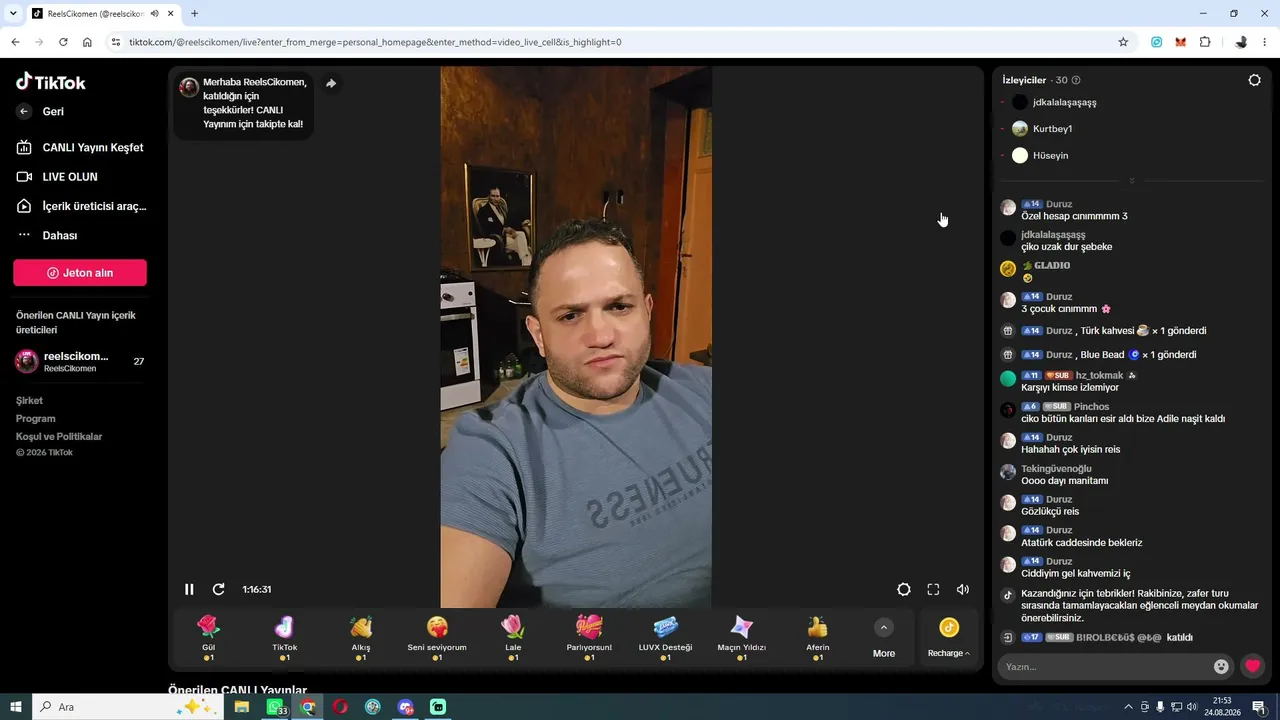This screenshot has height=720, width=1280.
Task: Click the TikTok logo
Action: 51,82
